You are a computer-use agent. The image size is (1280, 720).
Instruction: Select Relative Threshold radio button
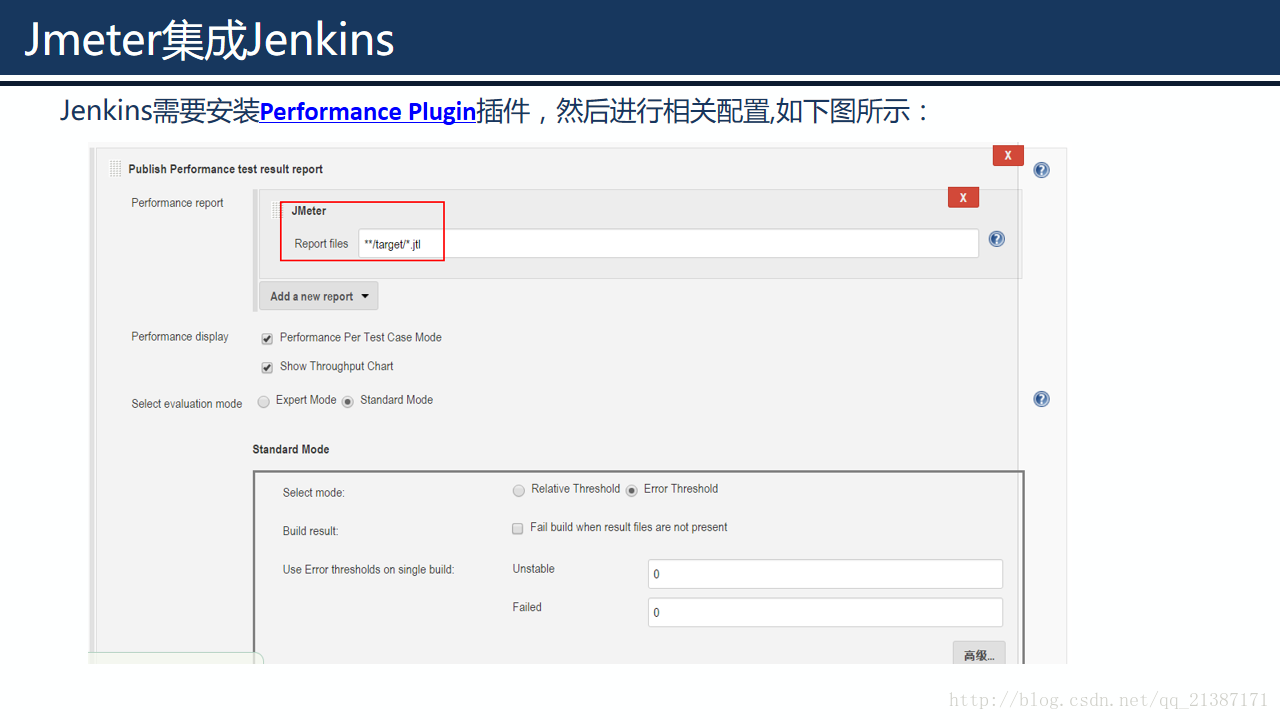(x=518, y=491)
